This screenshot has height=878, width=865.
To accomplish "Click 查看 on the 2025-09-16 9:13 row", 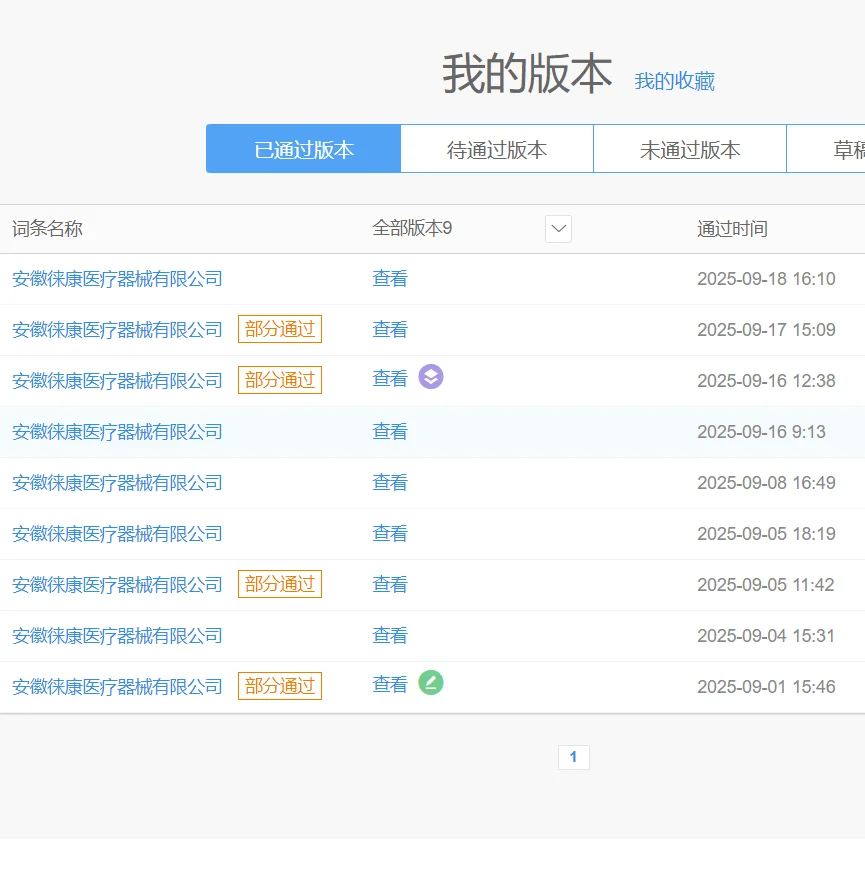I will tap(389, 430).
